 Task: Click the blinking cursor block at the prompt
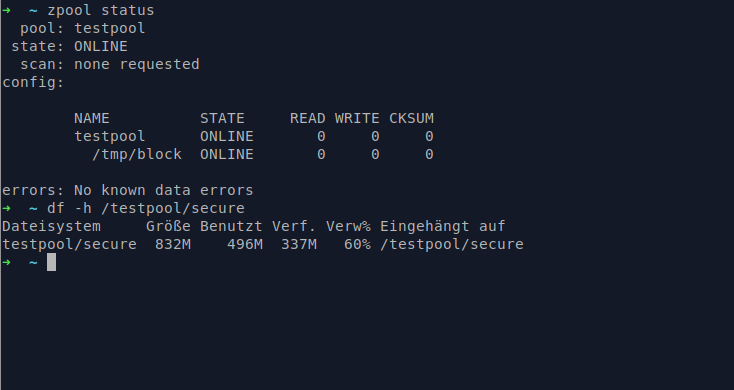pos(51,262)
